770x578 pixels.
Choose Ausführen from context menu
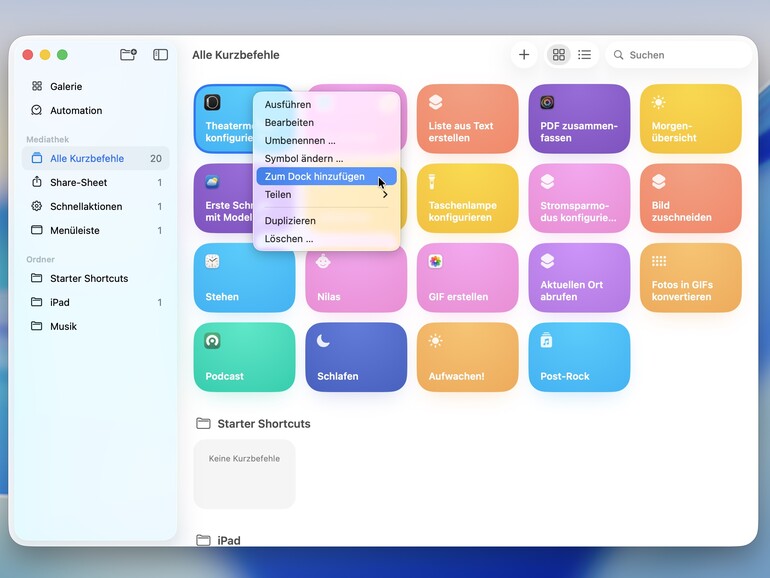[x=326, y=105]
